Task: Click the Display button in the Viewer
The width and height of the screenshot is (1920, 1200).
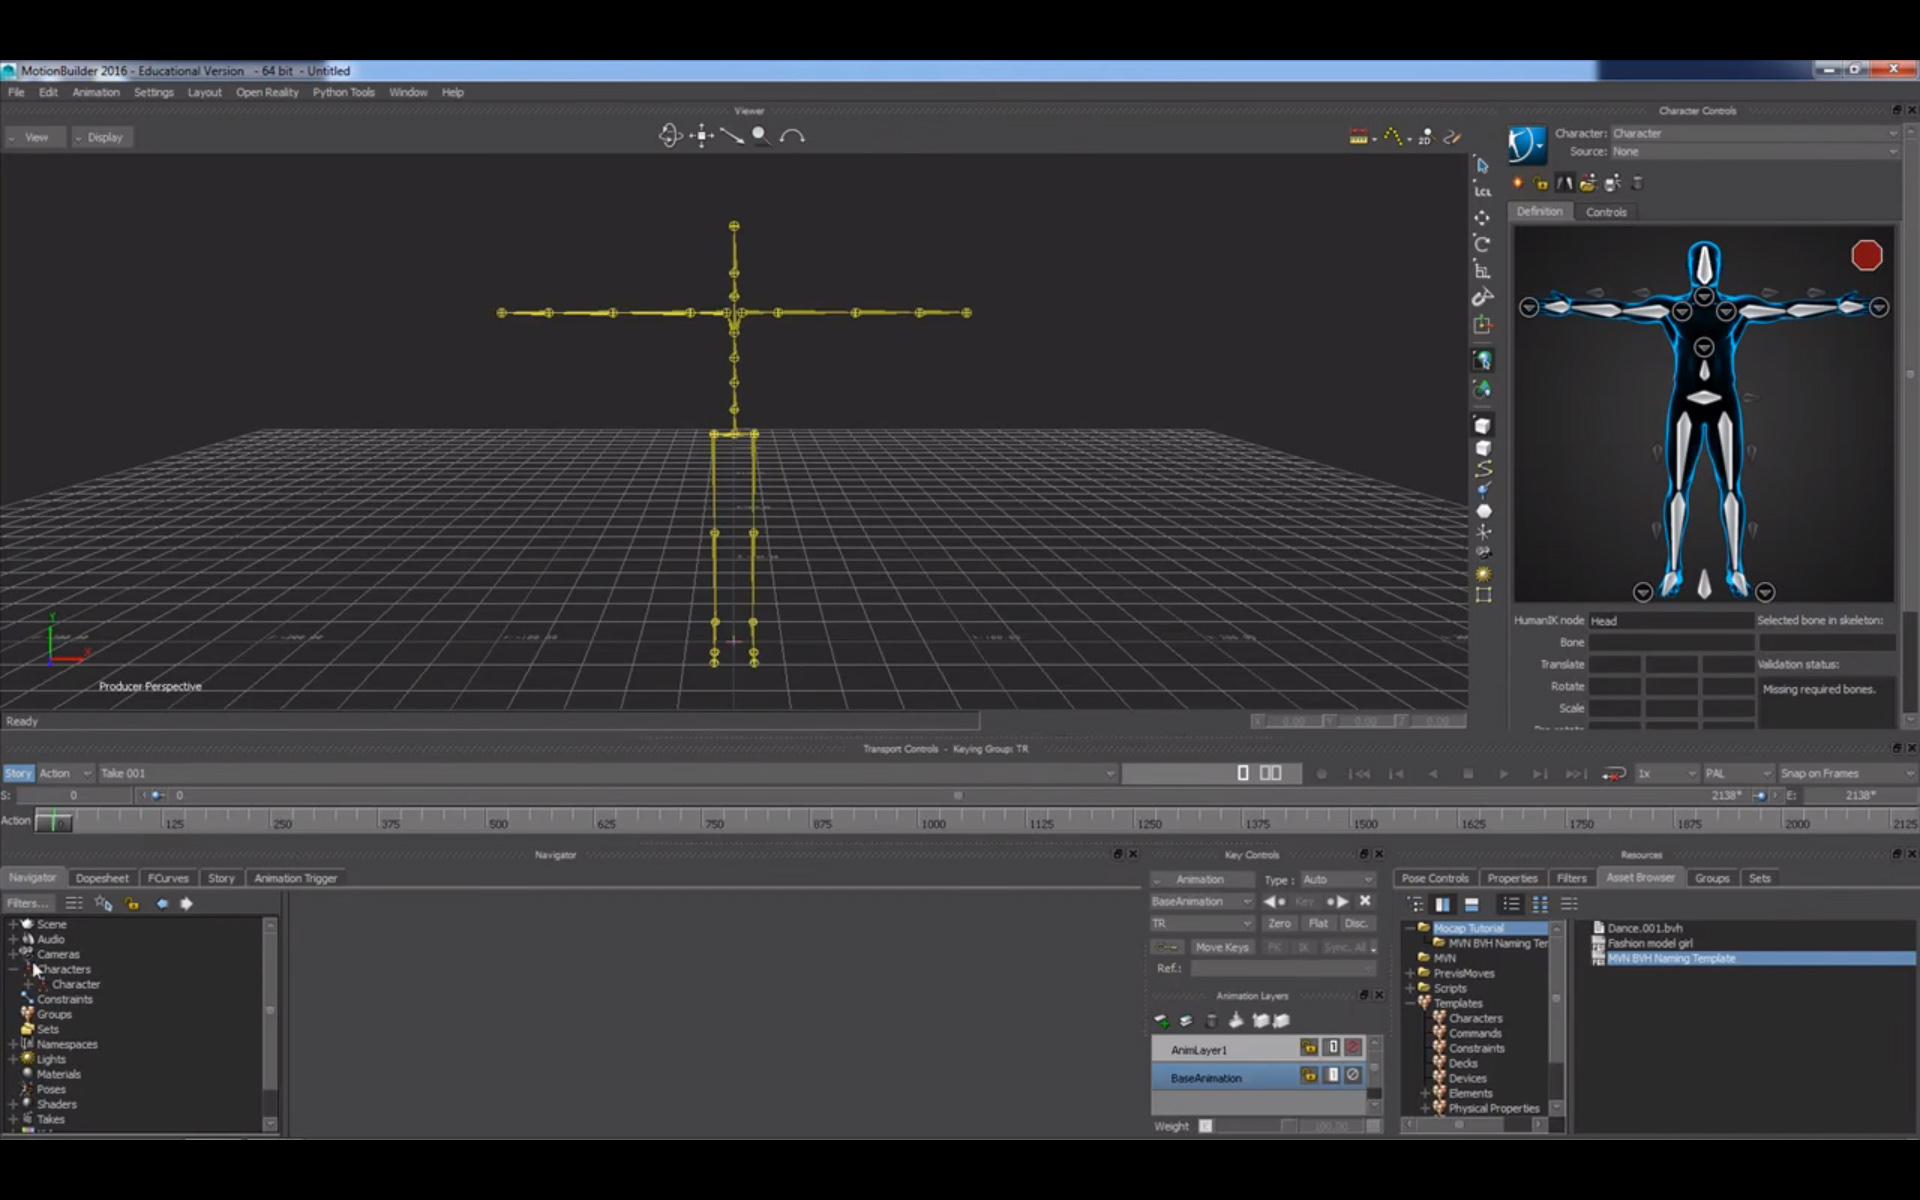Action: 101,137
